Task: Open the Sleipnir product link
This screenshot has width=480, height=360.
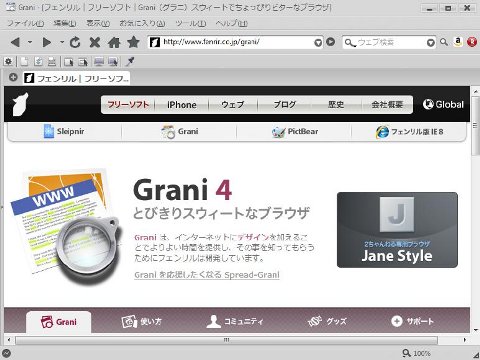Action: tap(64, 131)
